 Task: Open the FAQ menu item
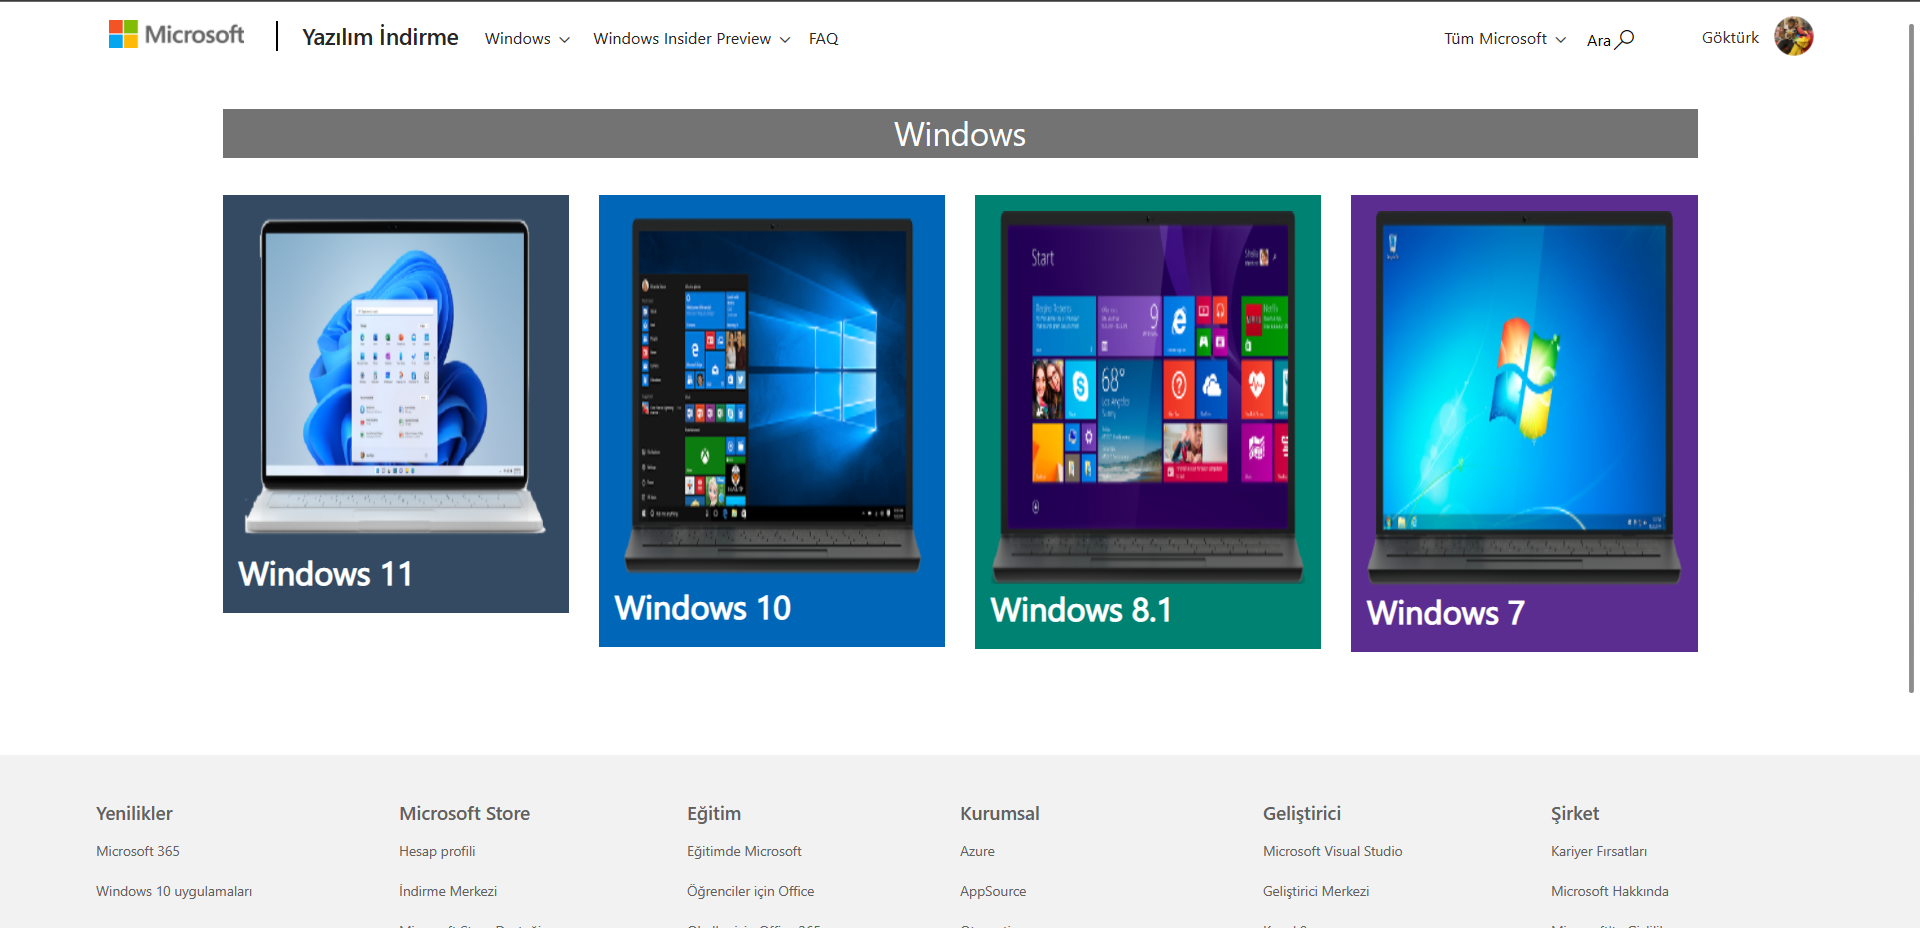pyautogui.click(x=823, y=39)
